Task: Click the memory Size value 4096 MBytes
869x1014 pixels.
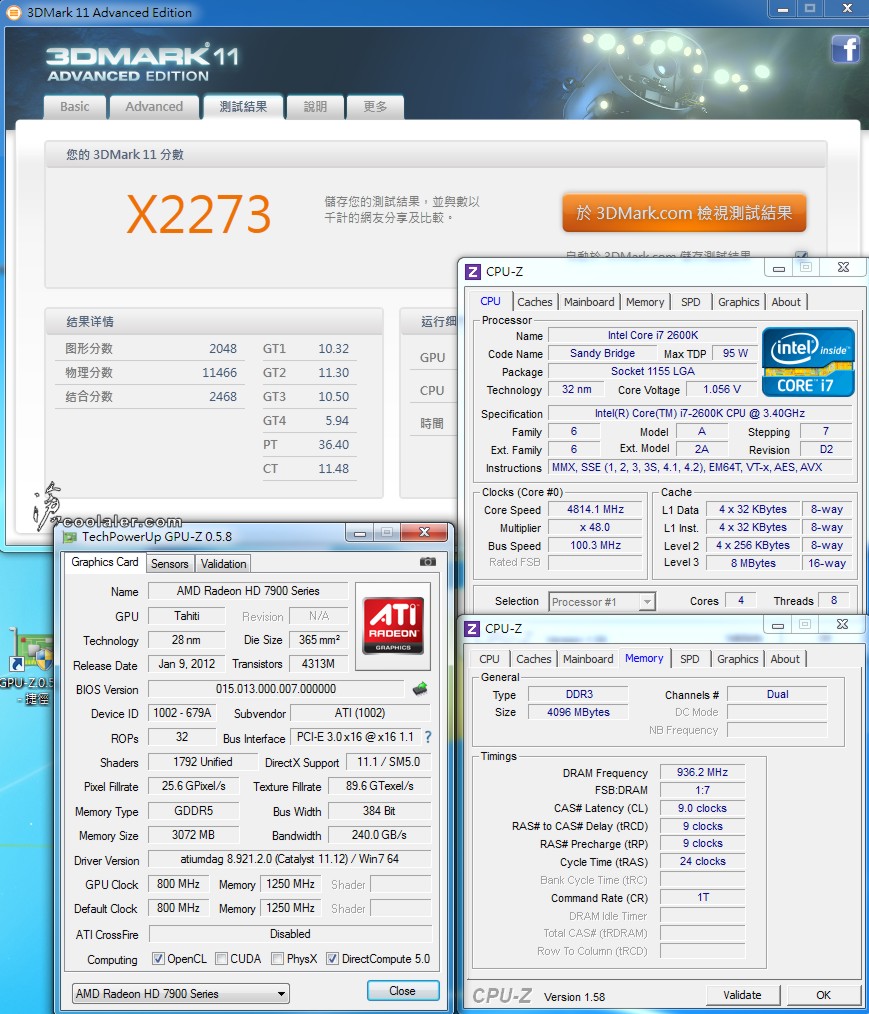Action: click(x=578, y=712)
